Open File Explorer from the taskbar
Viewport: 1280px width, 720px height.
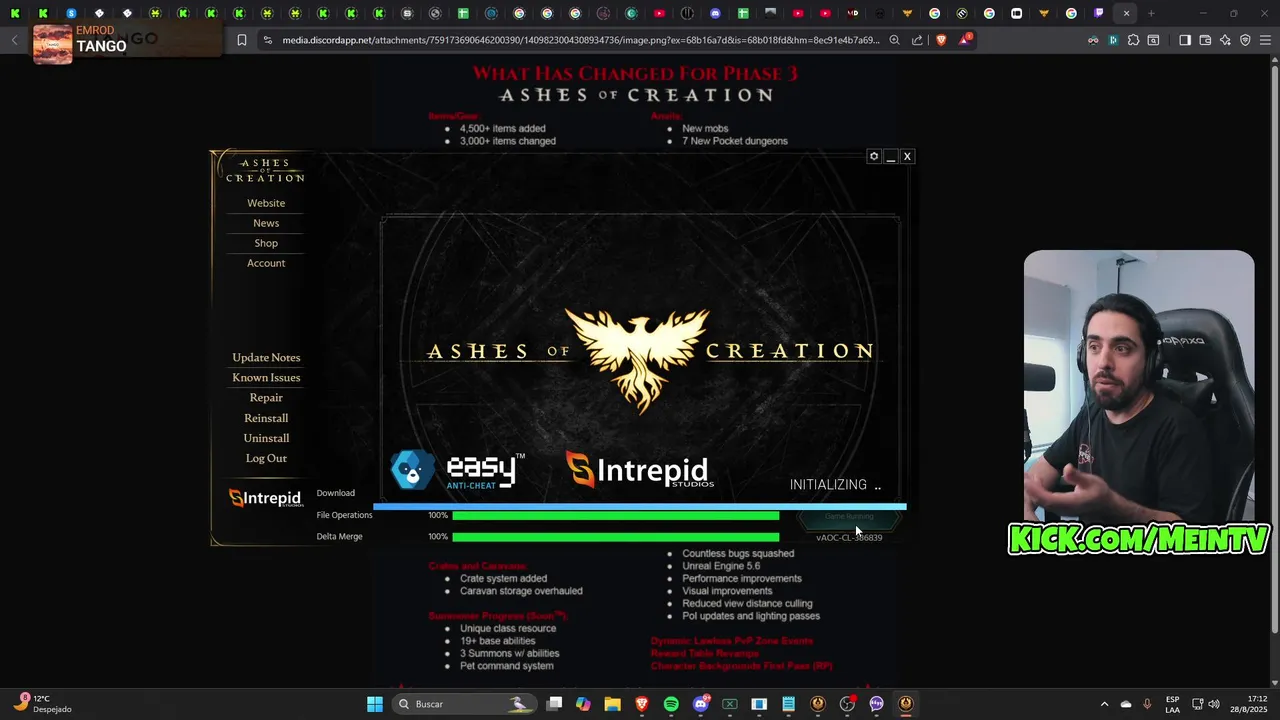[613, 704]
